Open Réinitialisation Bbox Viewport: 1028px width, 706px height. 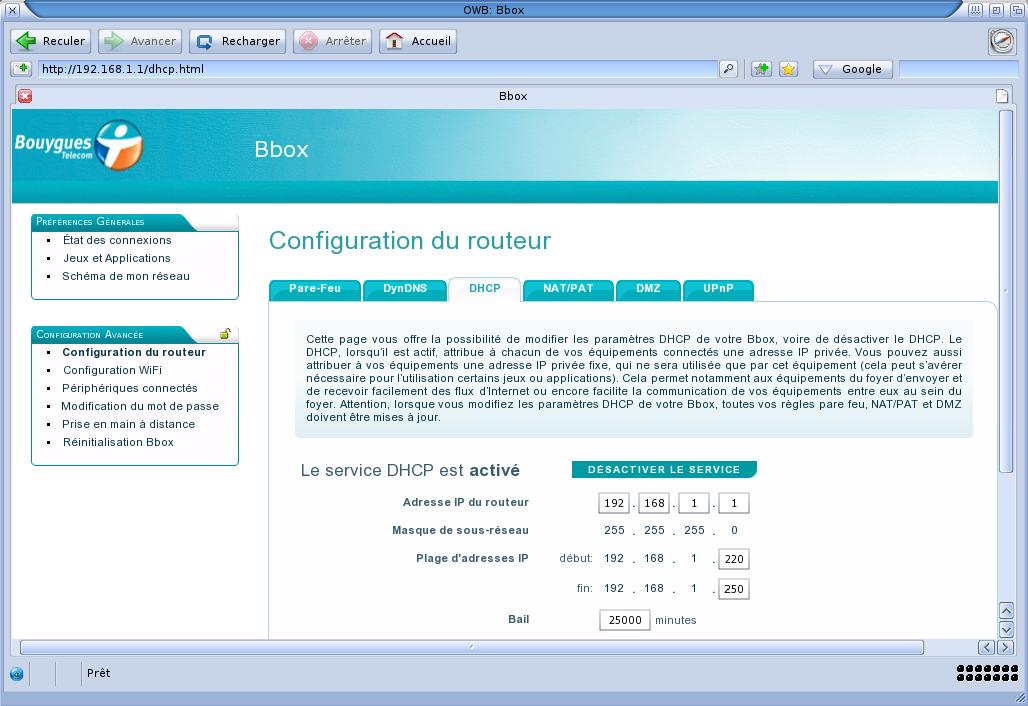[x=118, y=442]
